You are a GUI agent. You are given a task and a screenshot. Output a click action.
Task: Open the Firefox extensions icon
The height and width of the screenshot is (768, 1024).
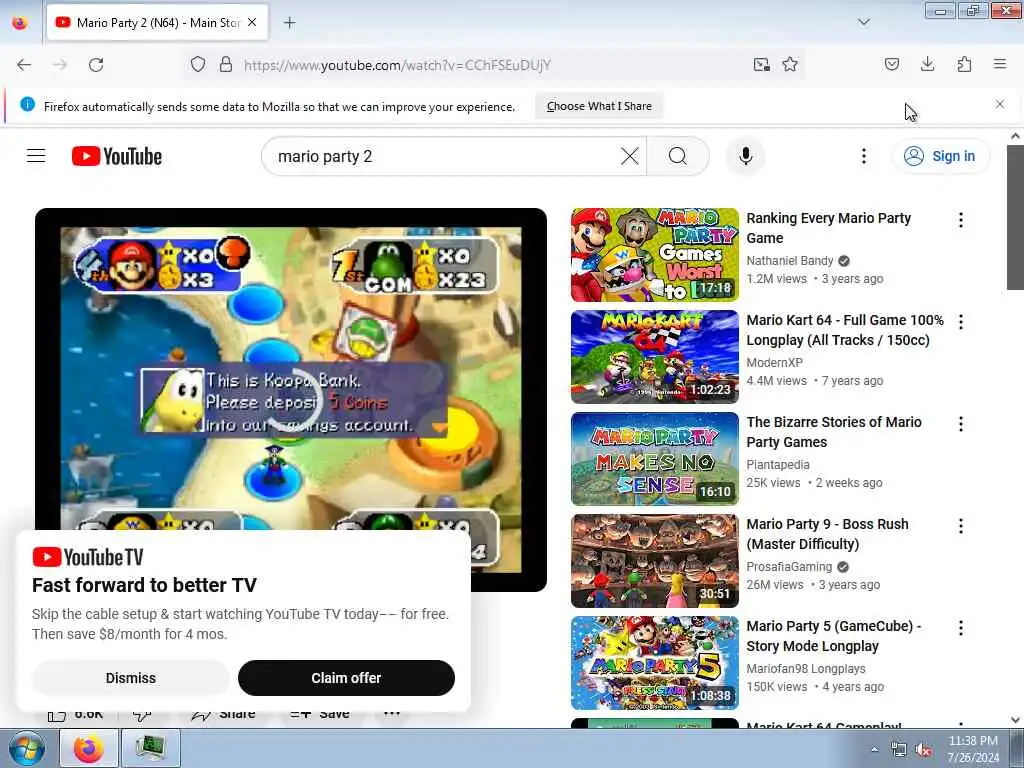tap(964, 64)
